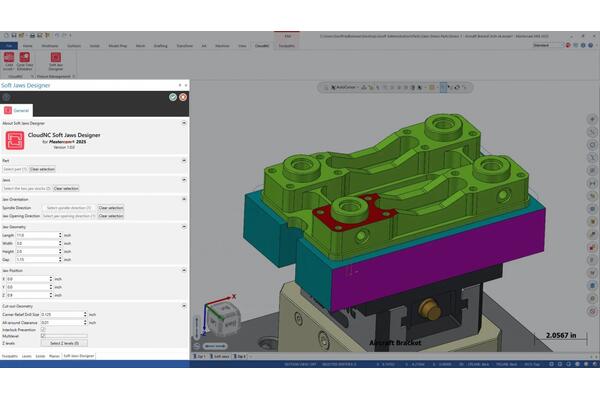Open the Op 1 viewsheet tab
Screen dimensions: 600x400
pos(200,356)
